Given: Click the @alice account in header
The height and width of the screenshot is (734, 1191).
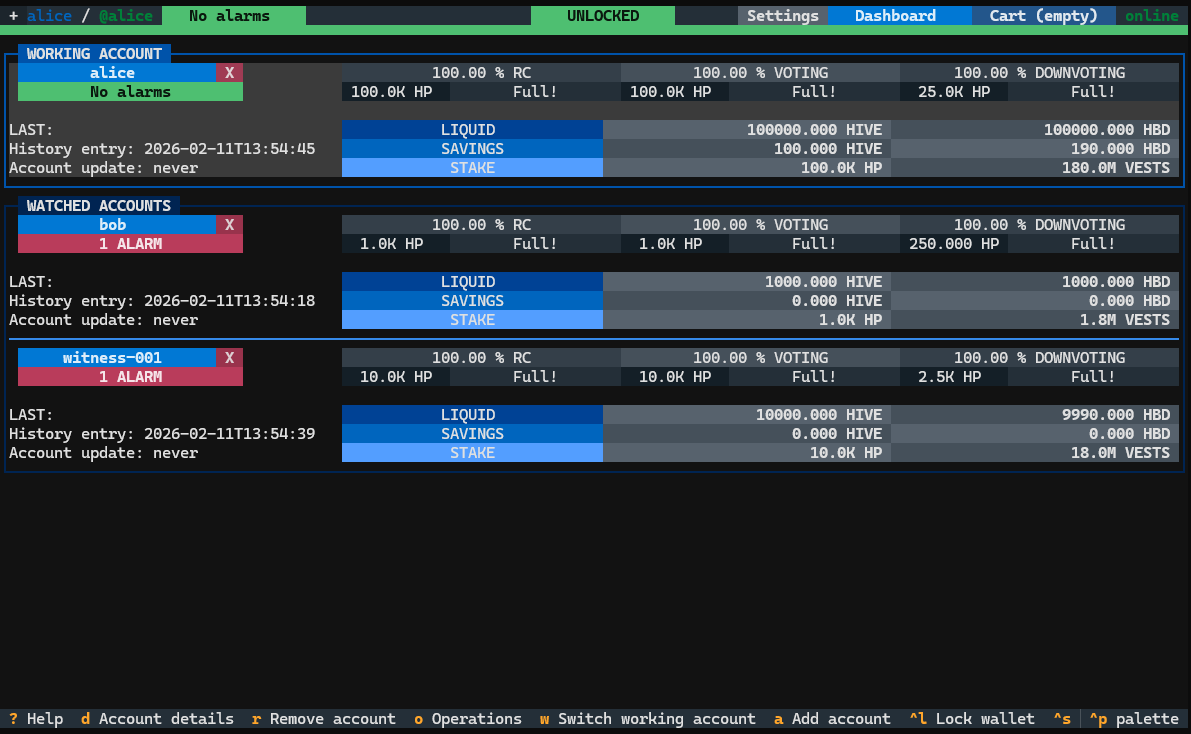Looking at the screenshot, I should [x=126, y=15].
